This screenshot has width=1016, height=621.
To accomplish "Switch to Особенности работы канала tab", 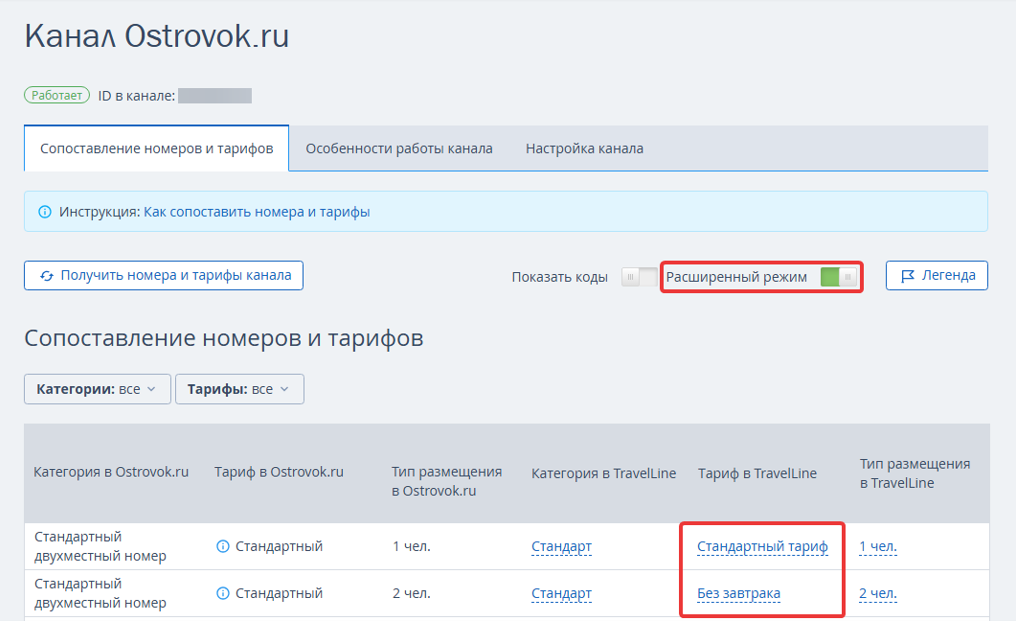I will [x=399, y=149].
